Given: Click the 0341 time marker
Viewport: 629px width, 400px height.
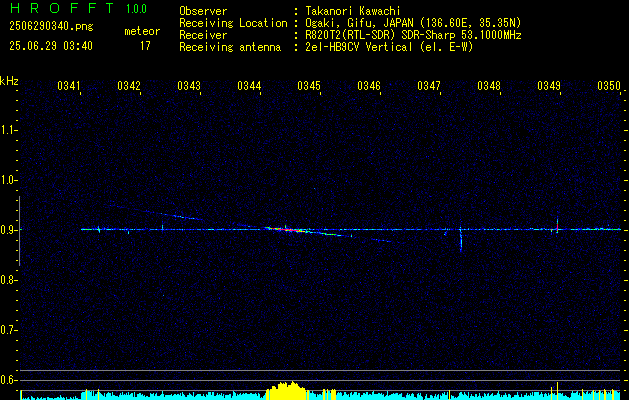Looking at the screenshot, I should click(69, 86).
